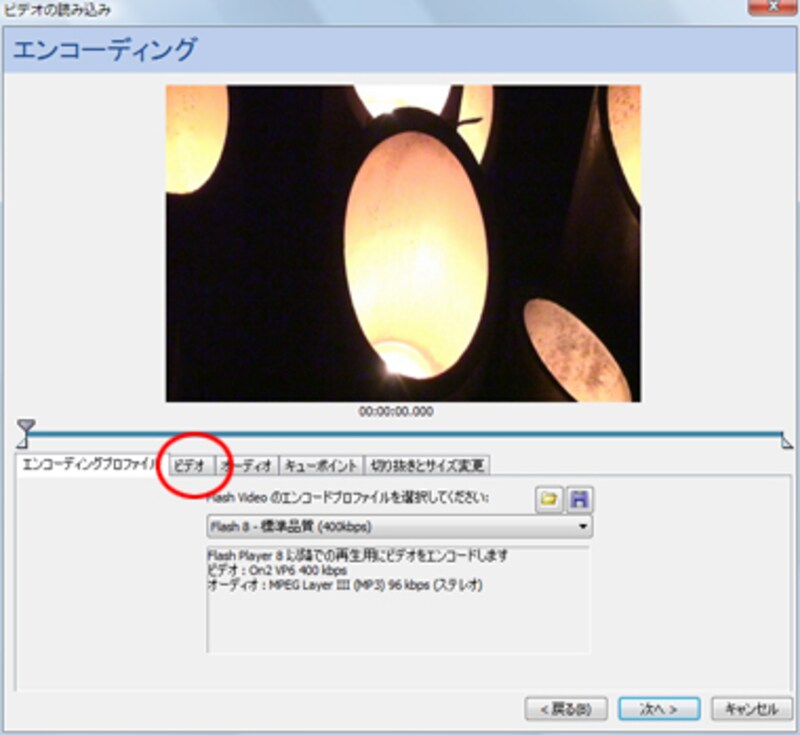Image resolution: width=800 pixels, height=735 pixels.
Task: Click the エンコーディング heading text
Action: tap(105, 49)
